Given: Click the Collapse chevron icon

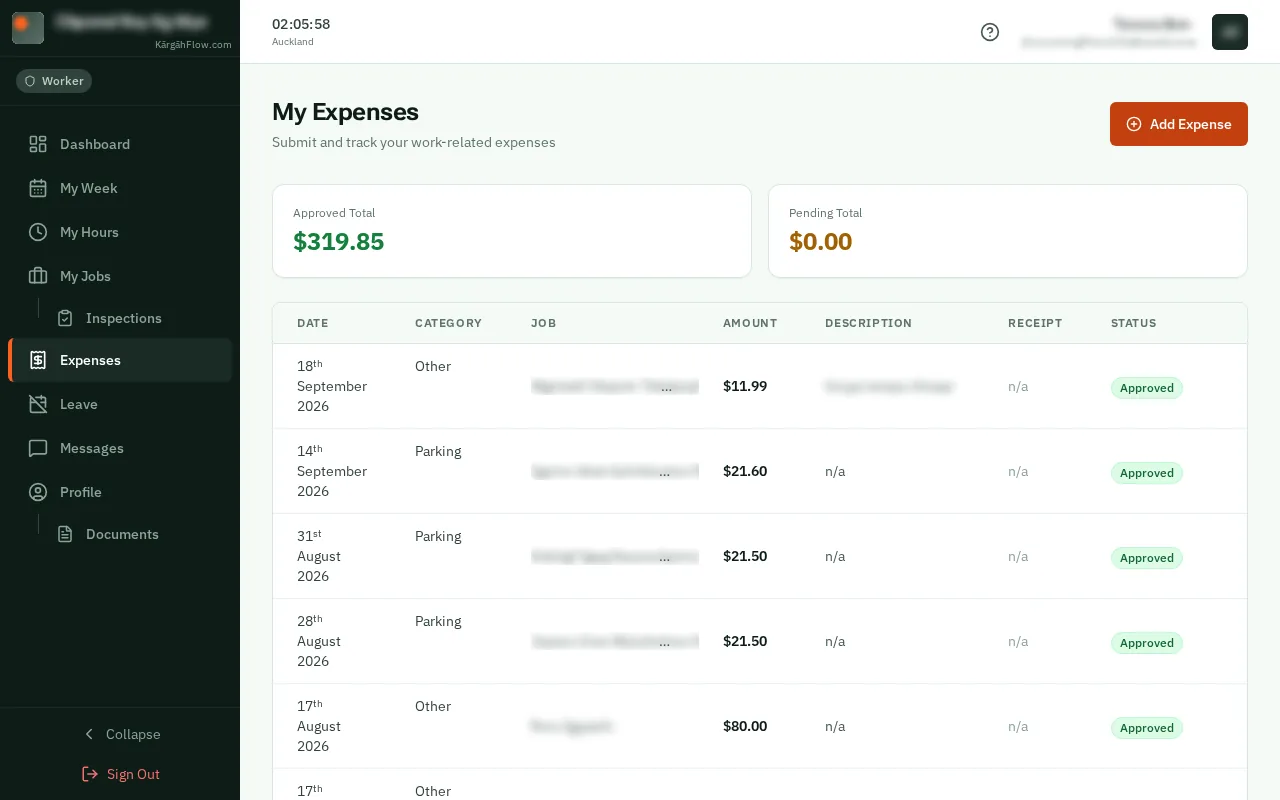Looking at the screenshot, I should (89, 734).
